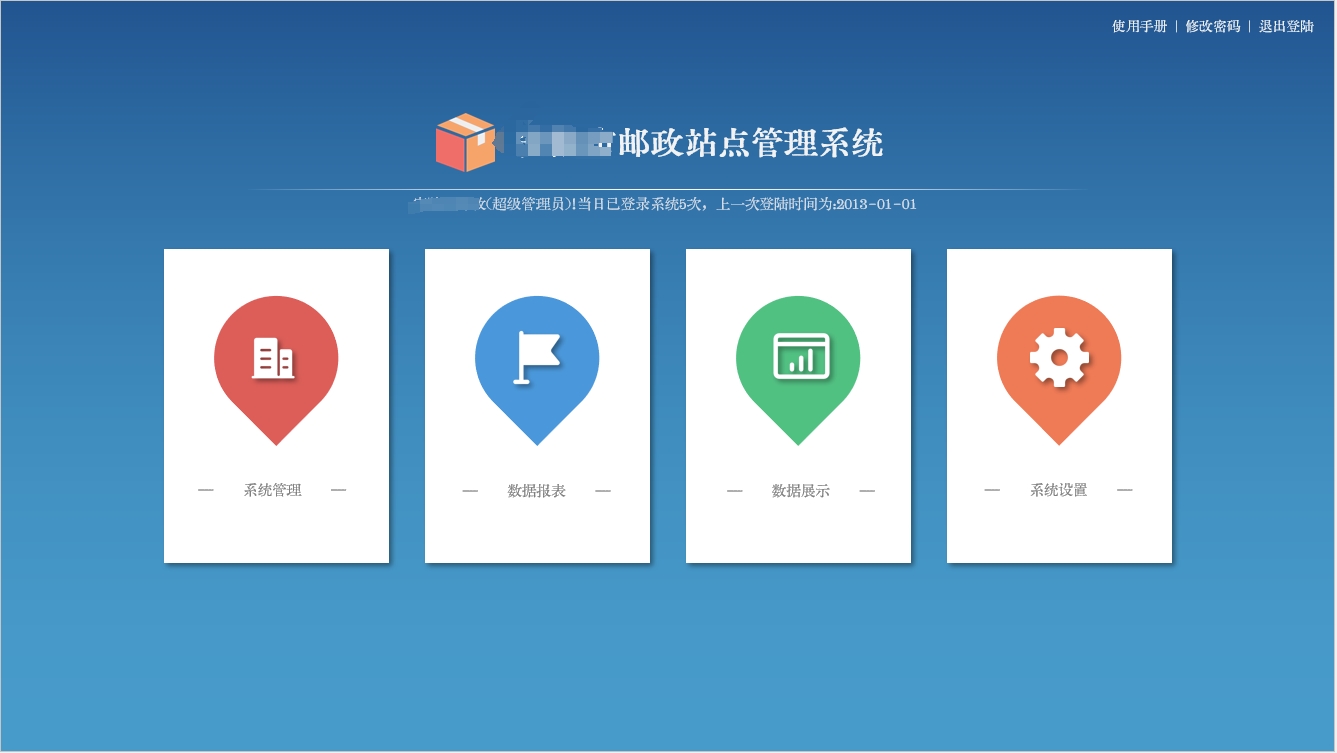Click the 邮政站点管理系统 title

(x=750, y=143)
